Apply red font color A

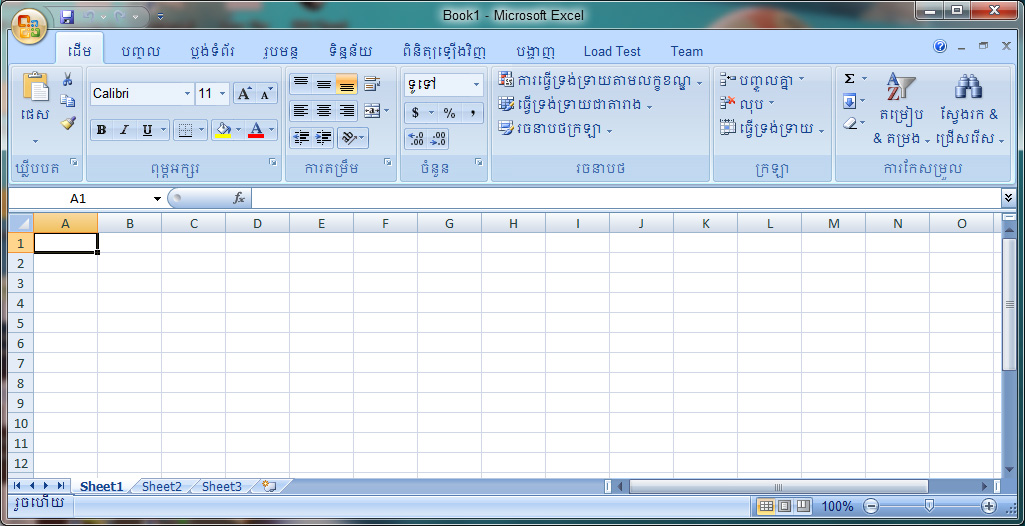[x=256, y=130]
